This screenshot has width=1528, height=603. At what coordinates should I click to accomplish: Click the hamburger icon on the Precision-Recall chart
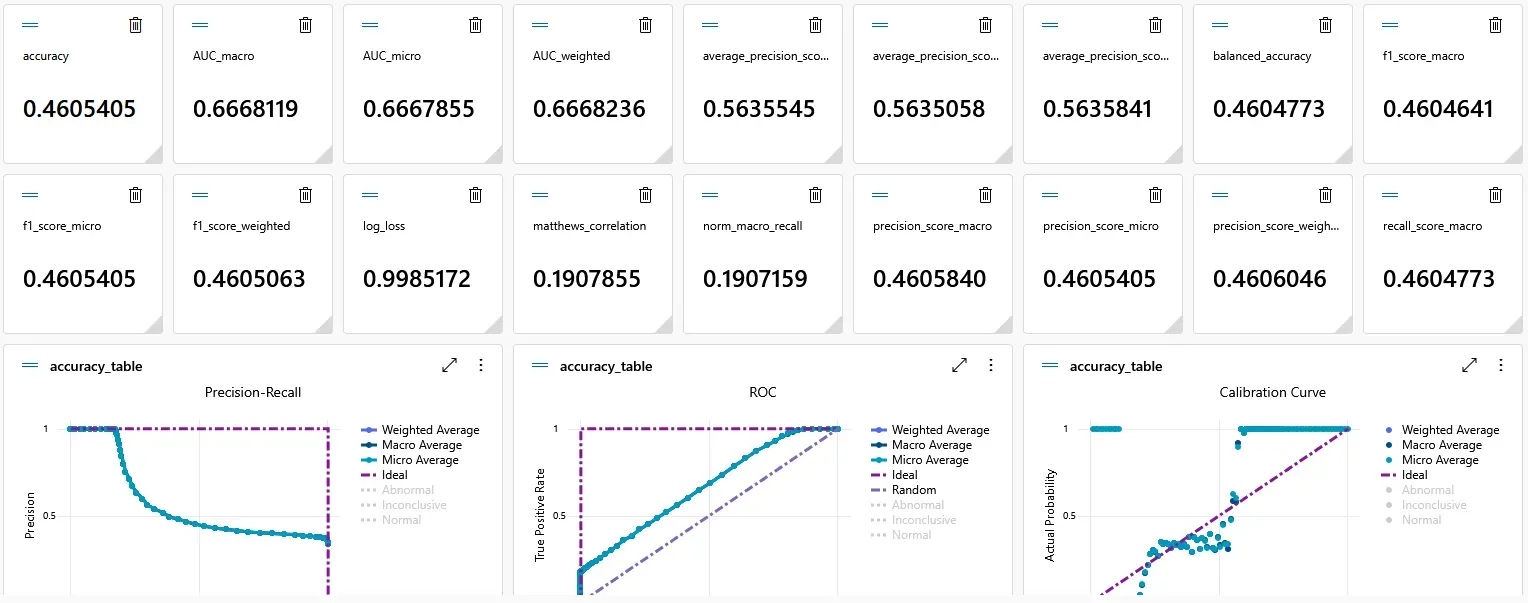click(x=32, y=366)
